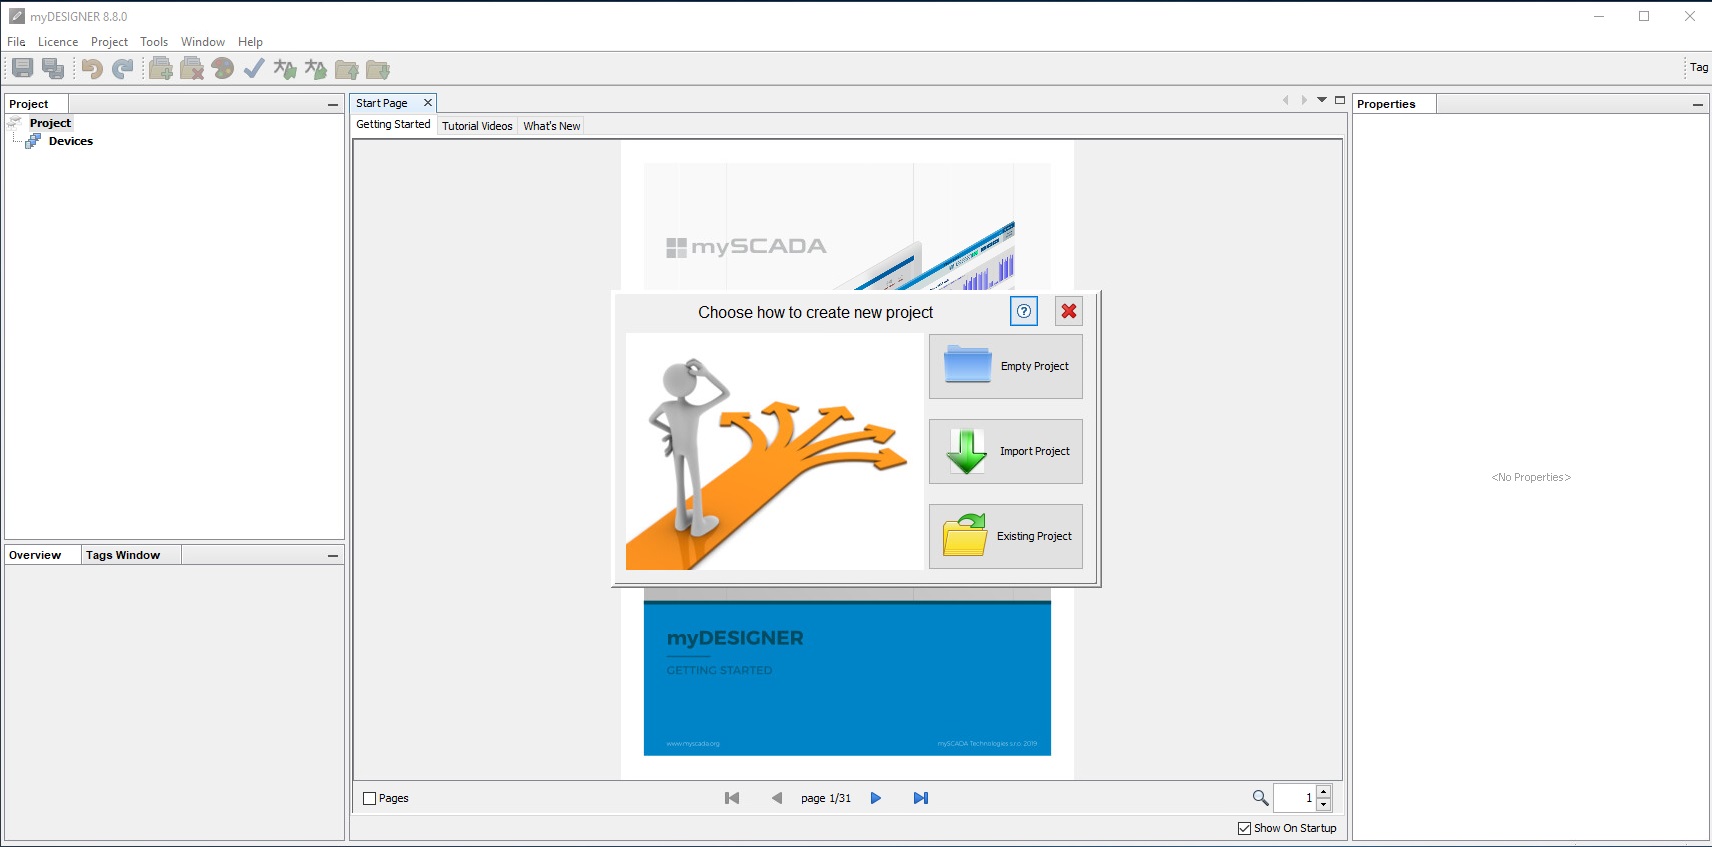
Task: Switch to the What's New tab
Action: [x=552, y=126]
